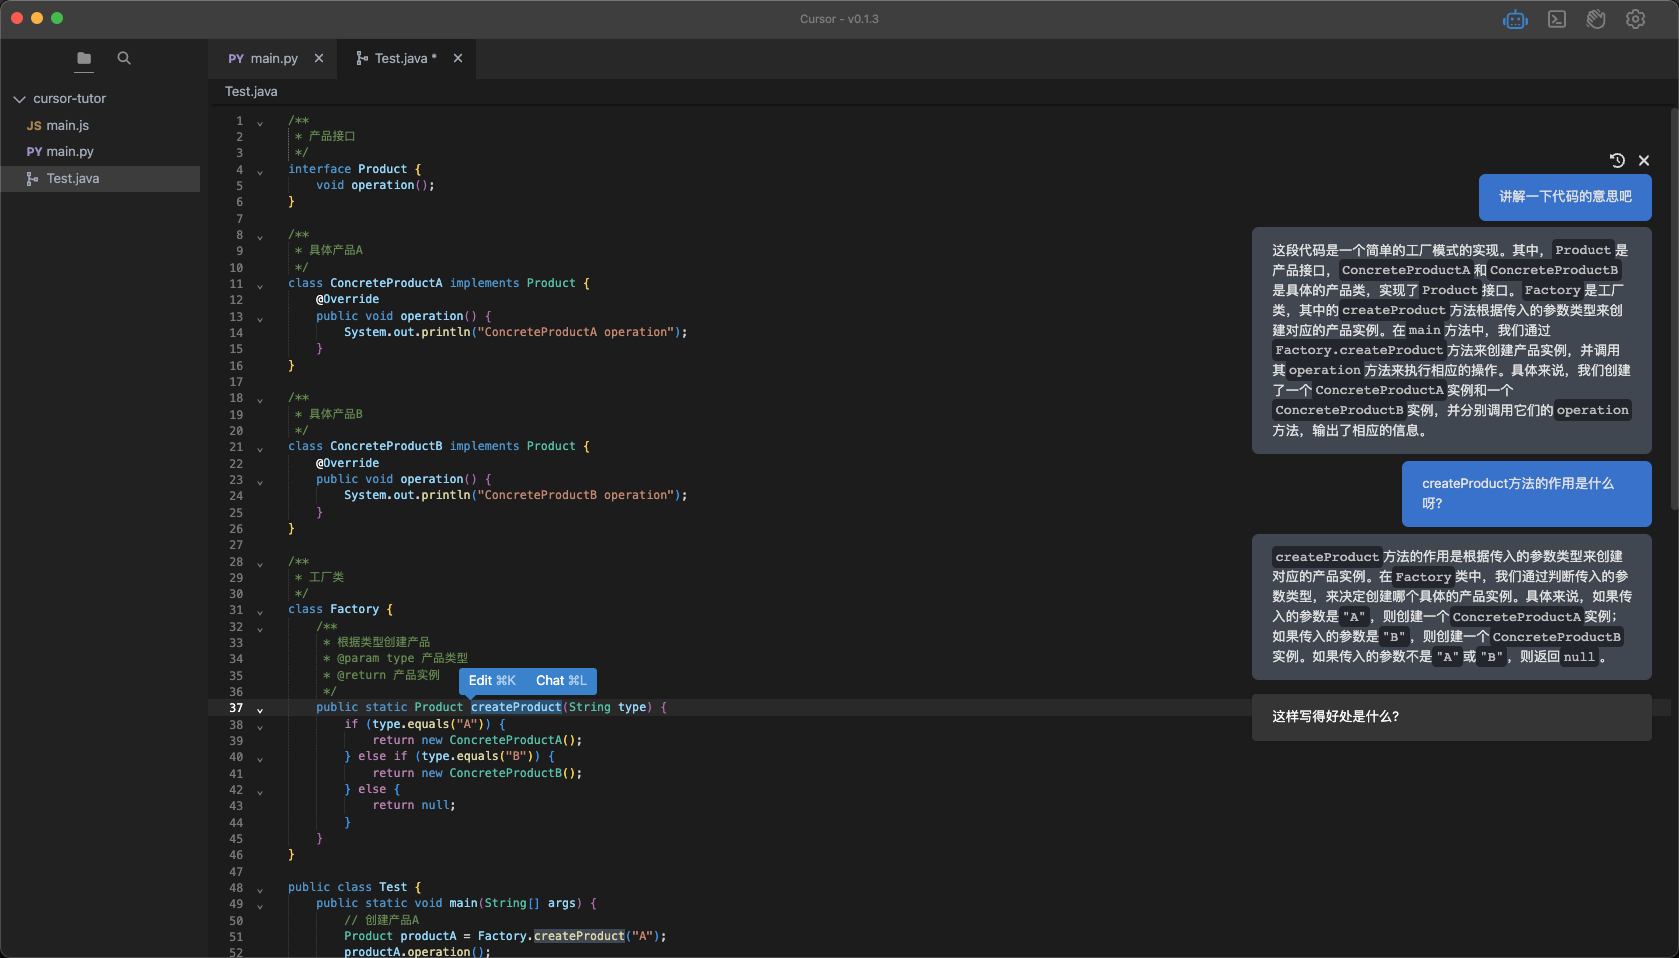
Task: Fold the comment block at line 8
Action: tap(260, 238)
